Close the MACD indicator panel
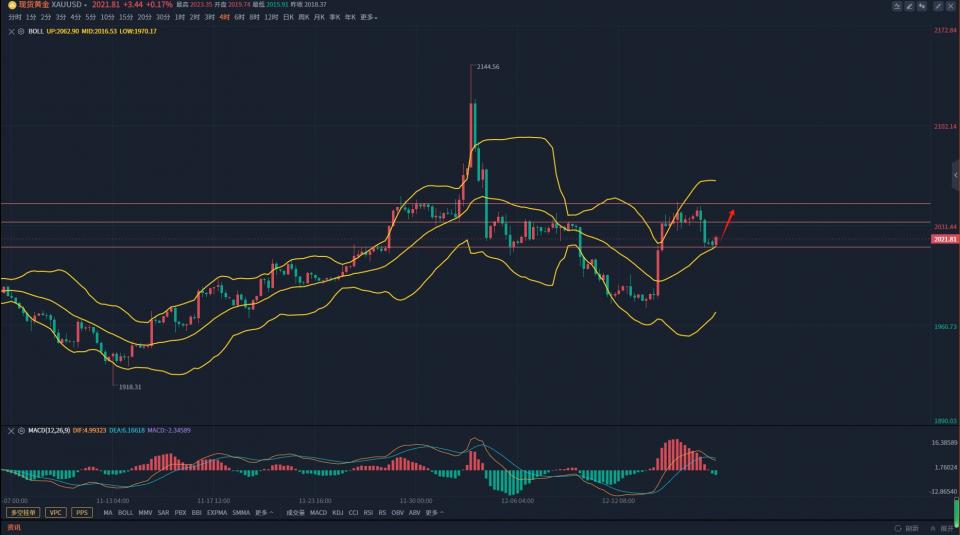 pos(12,430)
